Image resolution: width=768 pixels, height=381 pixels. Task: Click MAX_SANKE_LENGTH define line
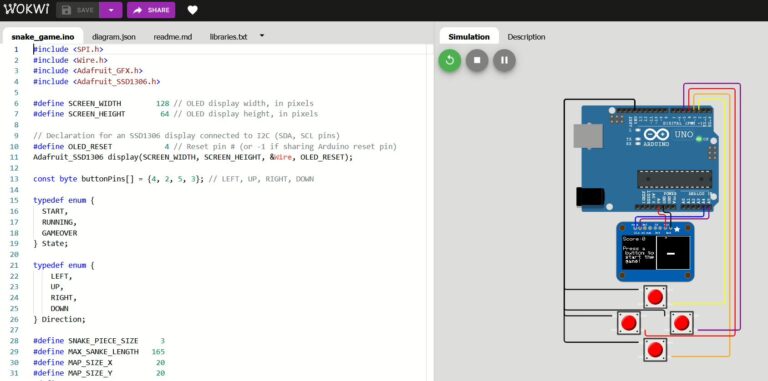(x=99, y=352)
